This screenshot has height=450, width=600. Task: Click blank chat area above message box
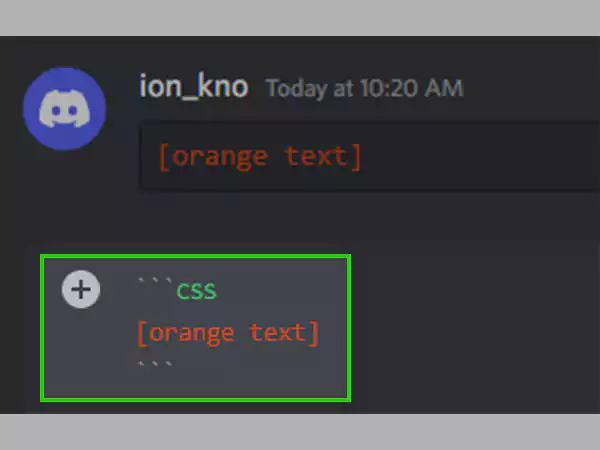[306, 218]
